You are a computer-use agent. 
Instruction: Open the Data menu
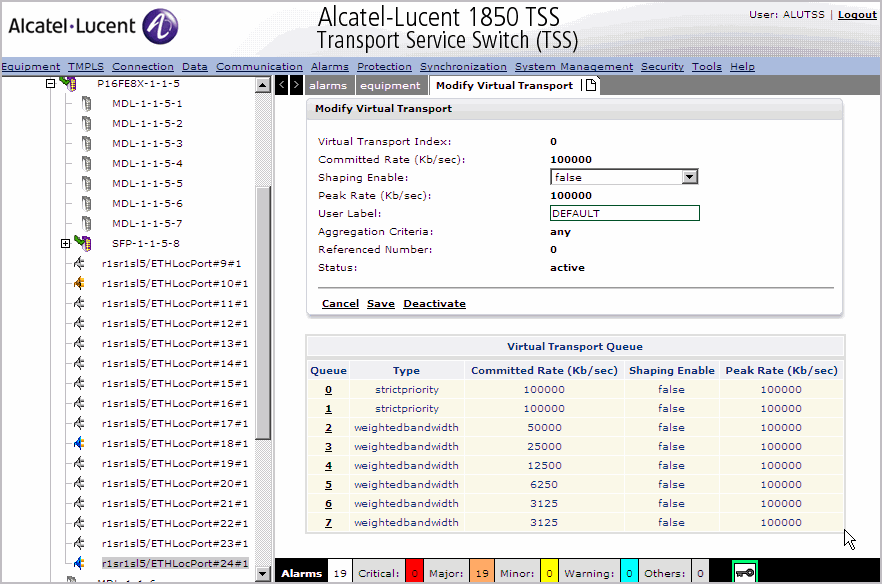click(195, 66)
